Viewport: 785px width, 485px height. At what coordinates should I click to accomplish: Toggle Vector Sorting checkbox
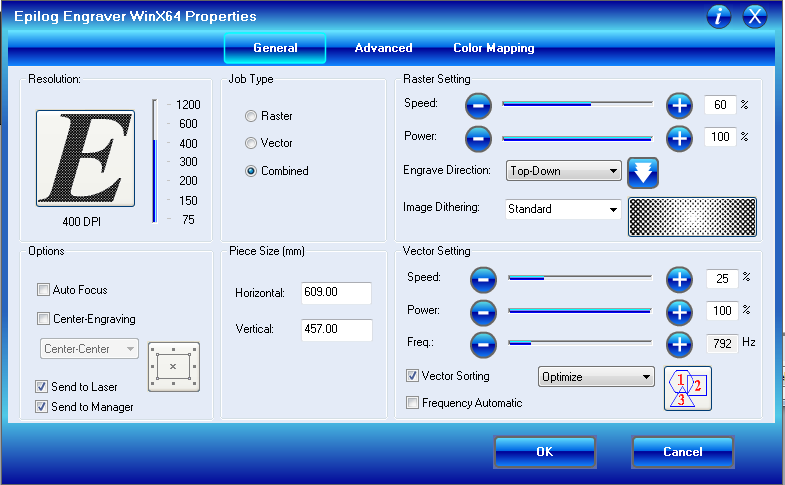[412, 375]
